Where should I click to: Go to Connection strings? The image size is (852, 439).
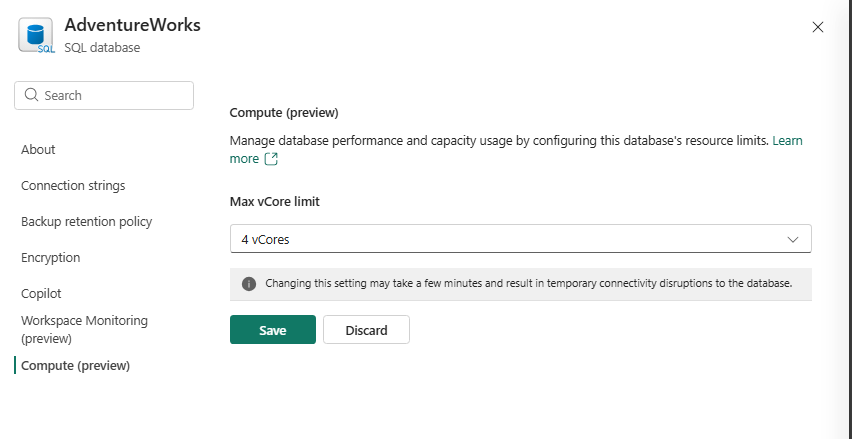point(73,186)
